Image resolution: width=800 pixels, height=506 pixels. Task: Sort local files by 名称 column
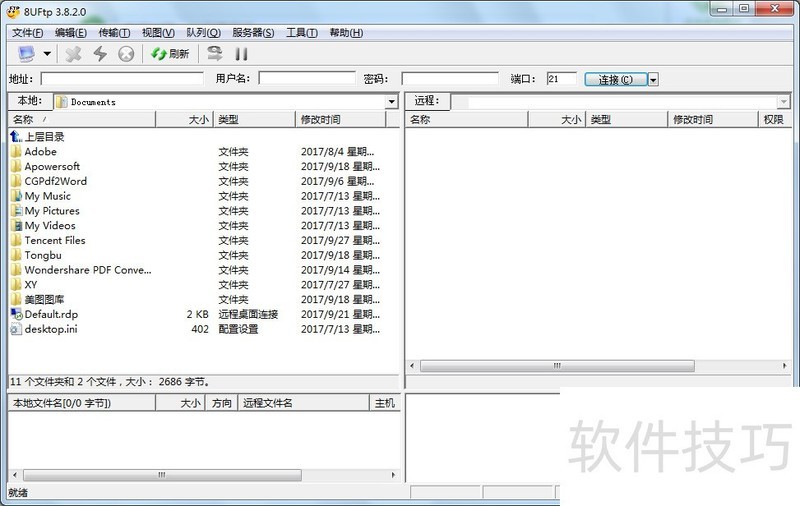point(82,119)
